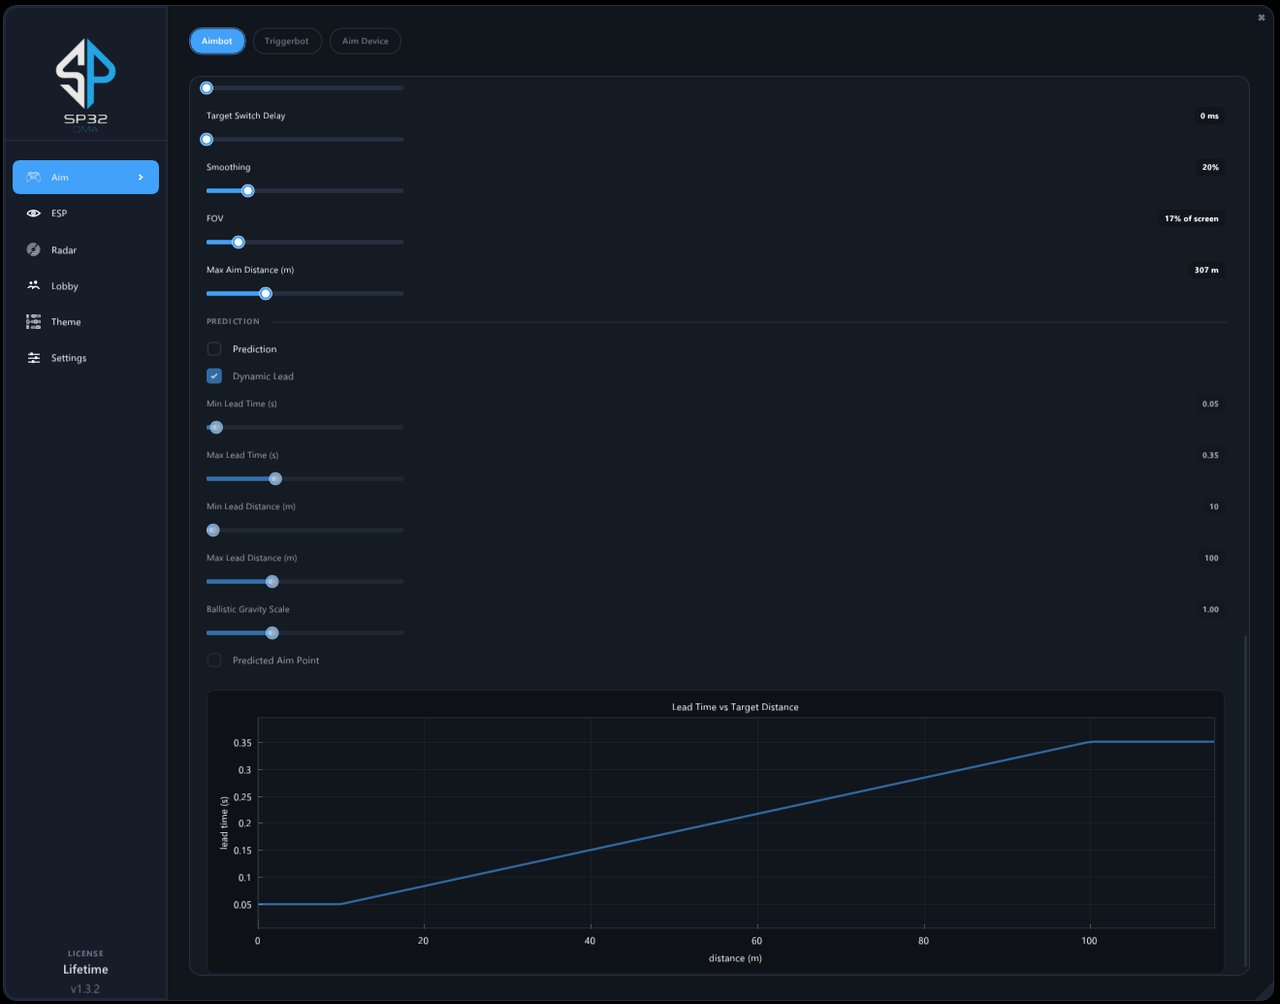The image size is (1280, 1004).
Task: Toggle the Predicted Aim Point checkbox
Action: click(214, 660)
